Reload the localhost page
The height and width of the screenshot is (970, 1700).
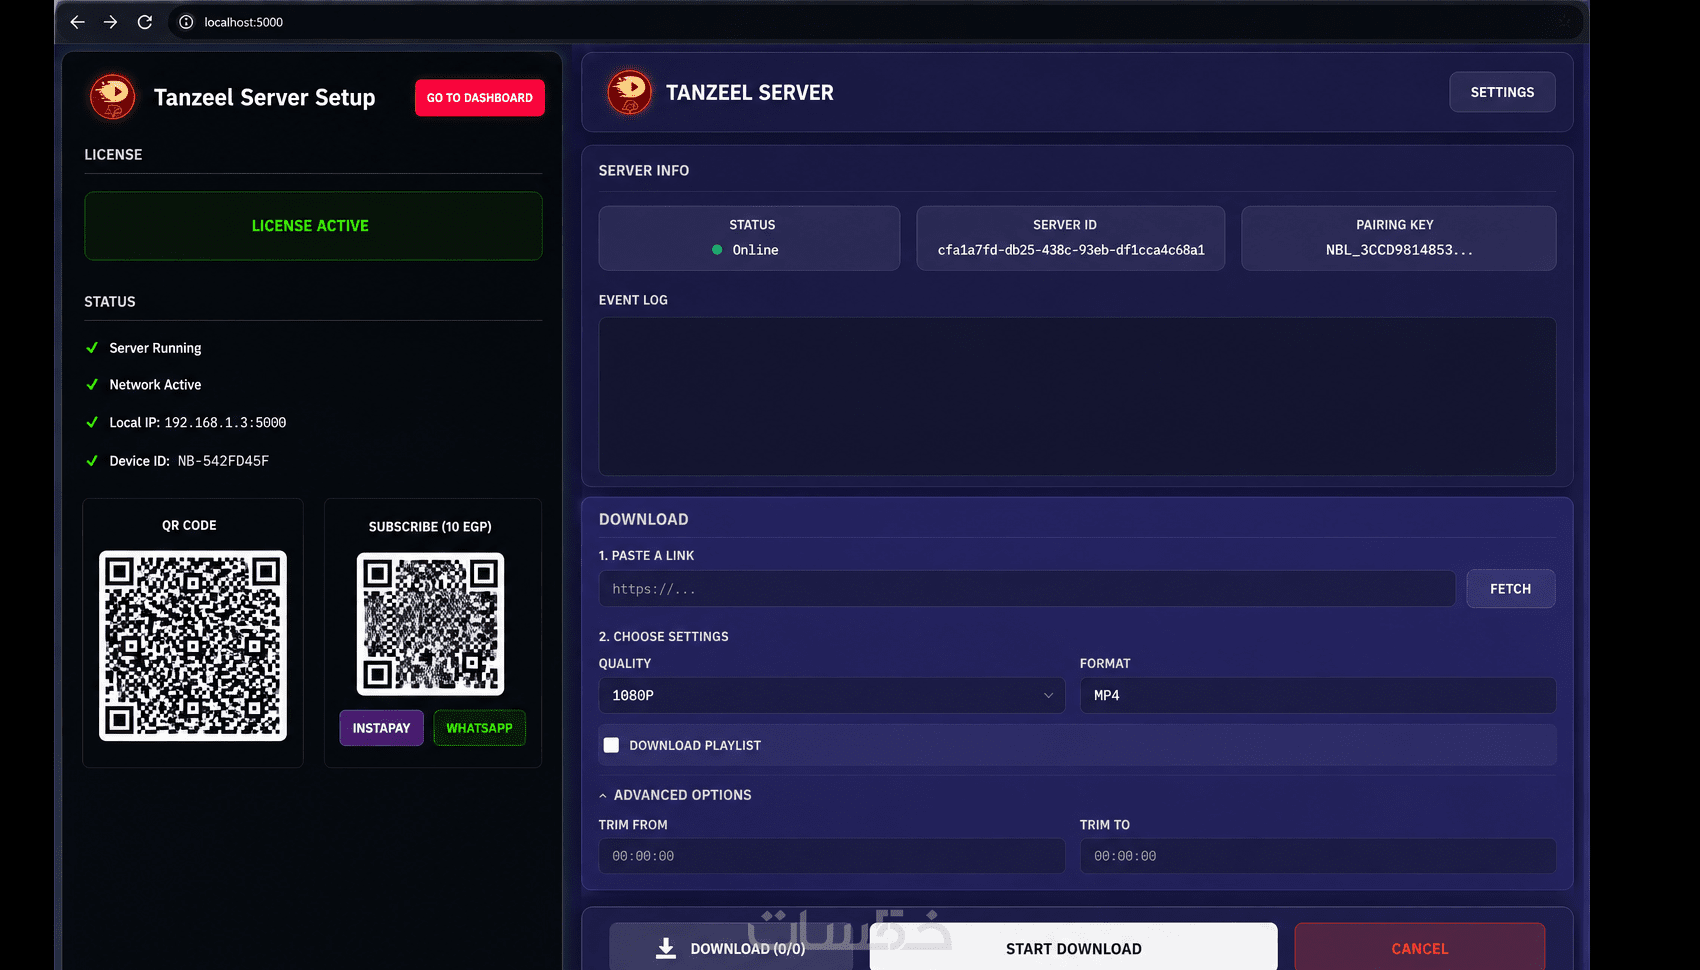point(145,22)
